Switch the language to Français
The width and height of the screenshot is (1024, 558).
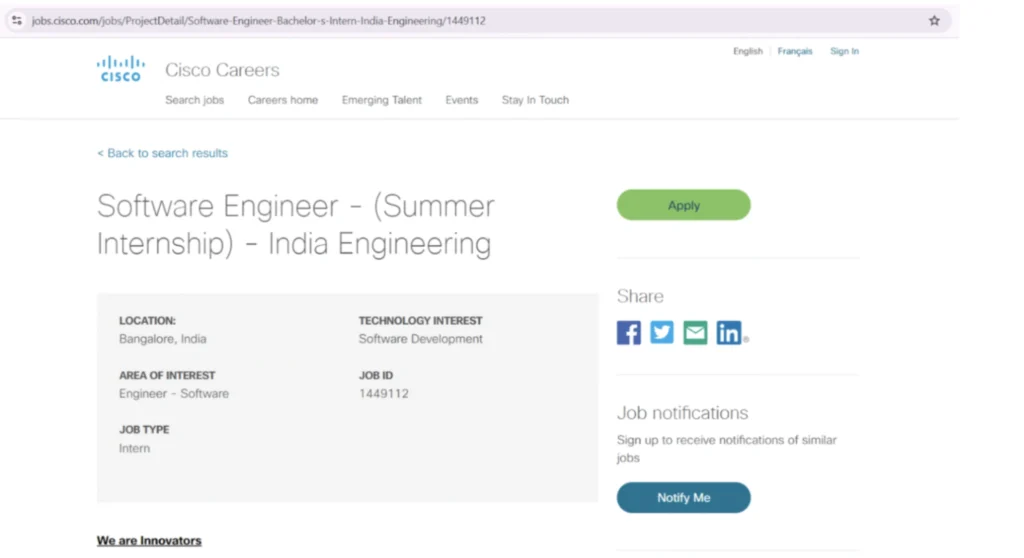795,51
